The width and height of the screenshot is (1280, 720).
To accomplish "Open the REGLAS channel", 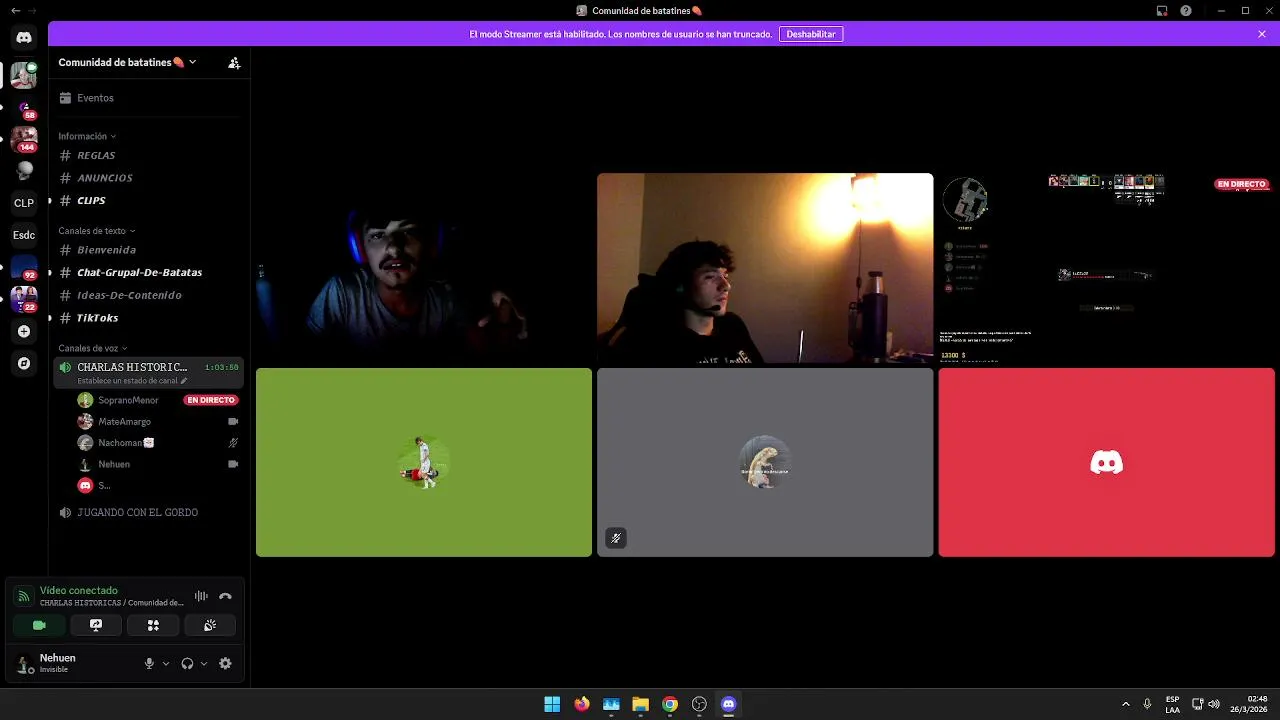I will [148, 156].
